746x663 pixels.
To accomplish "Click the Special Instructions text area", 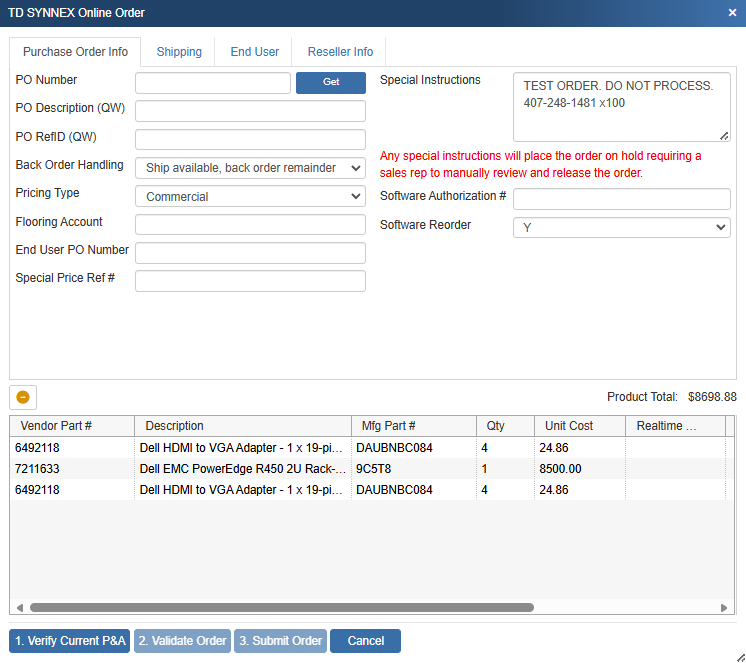I will tap(621, 107).
